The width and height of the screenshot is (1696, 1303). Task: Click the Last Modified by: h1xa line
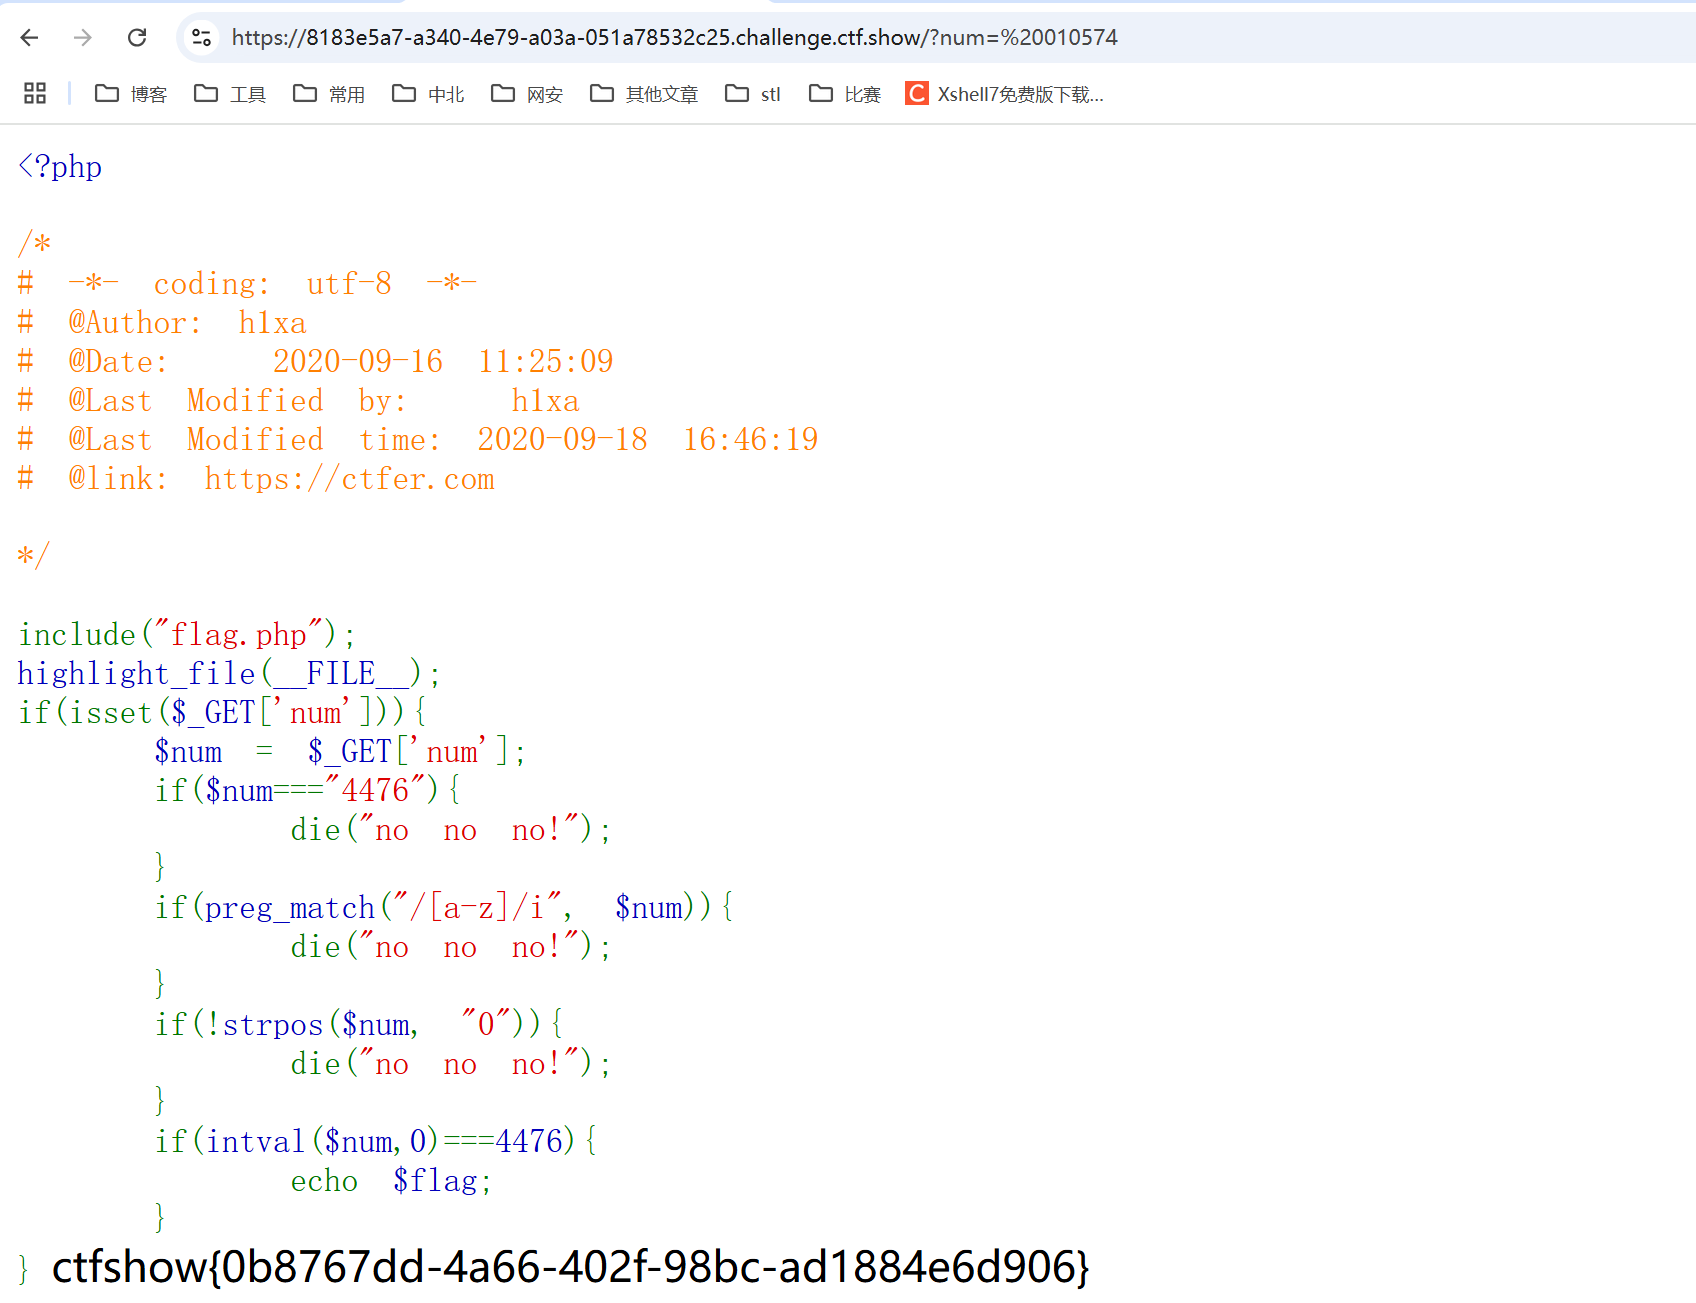(299, 401)
